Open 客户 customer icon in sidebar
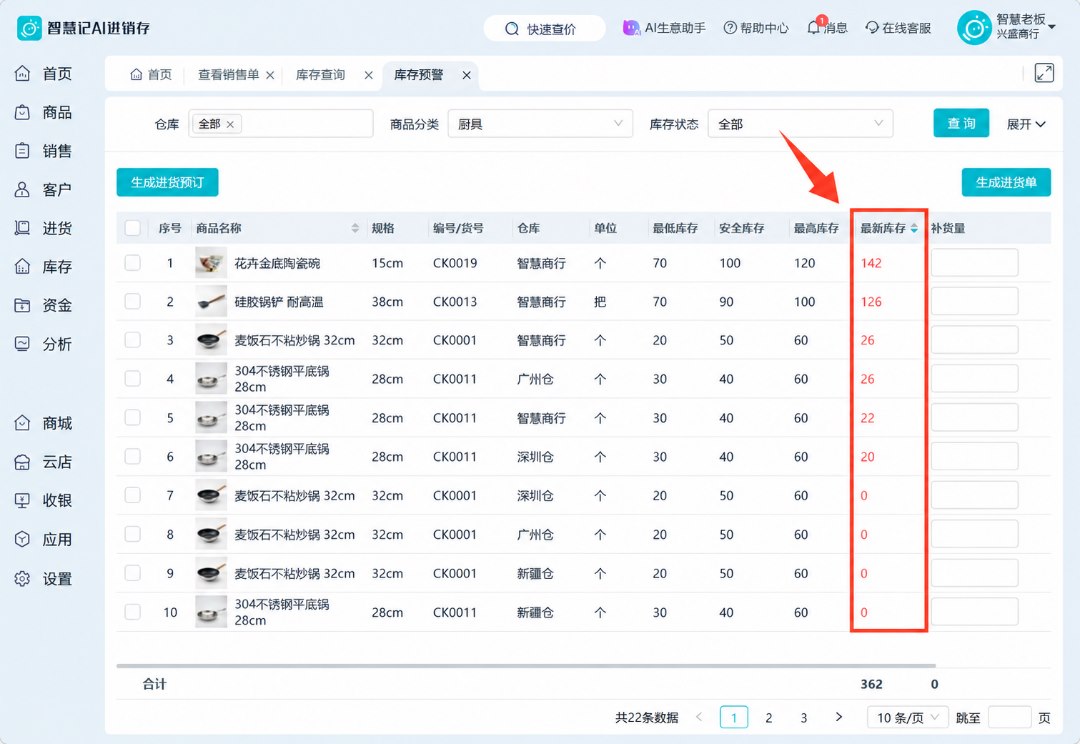The image size is (1080, 744). [23, 189]
